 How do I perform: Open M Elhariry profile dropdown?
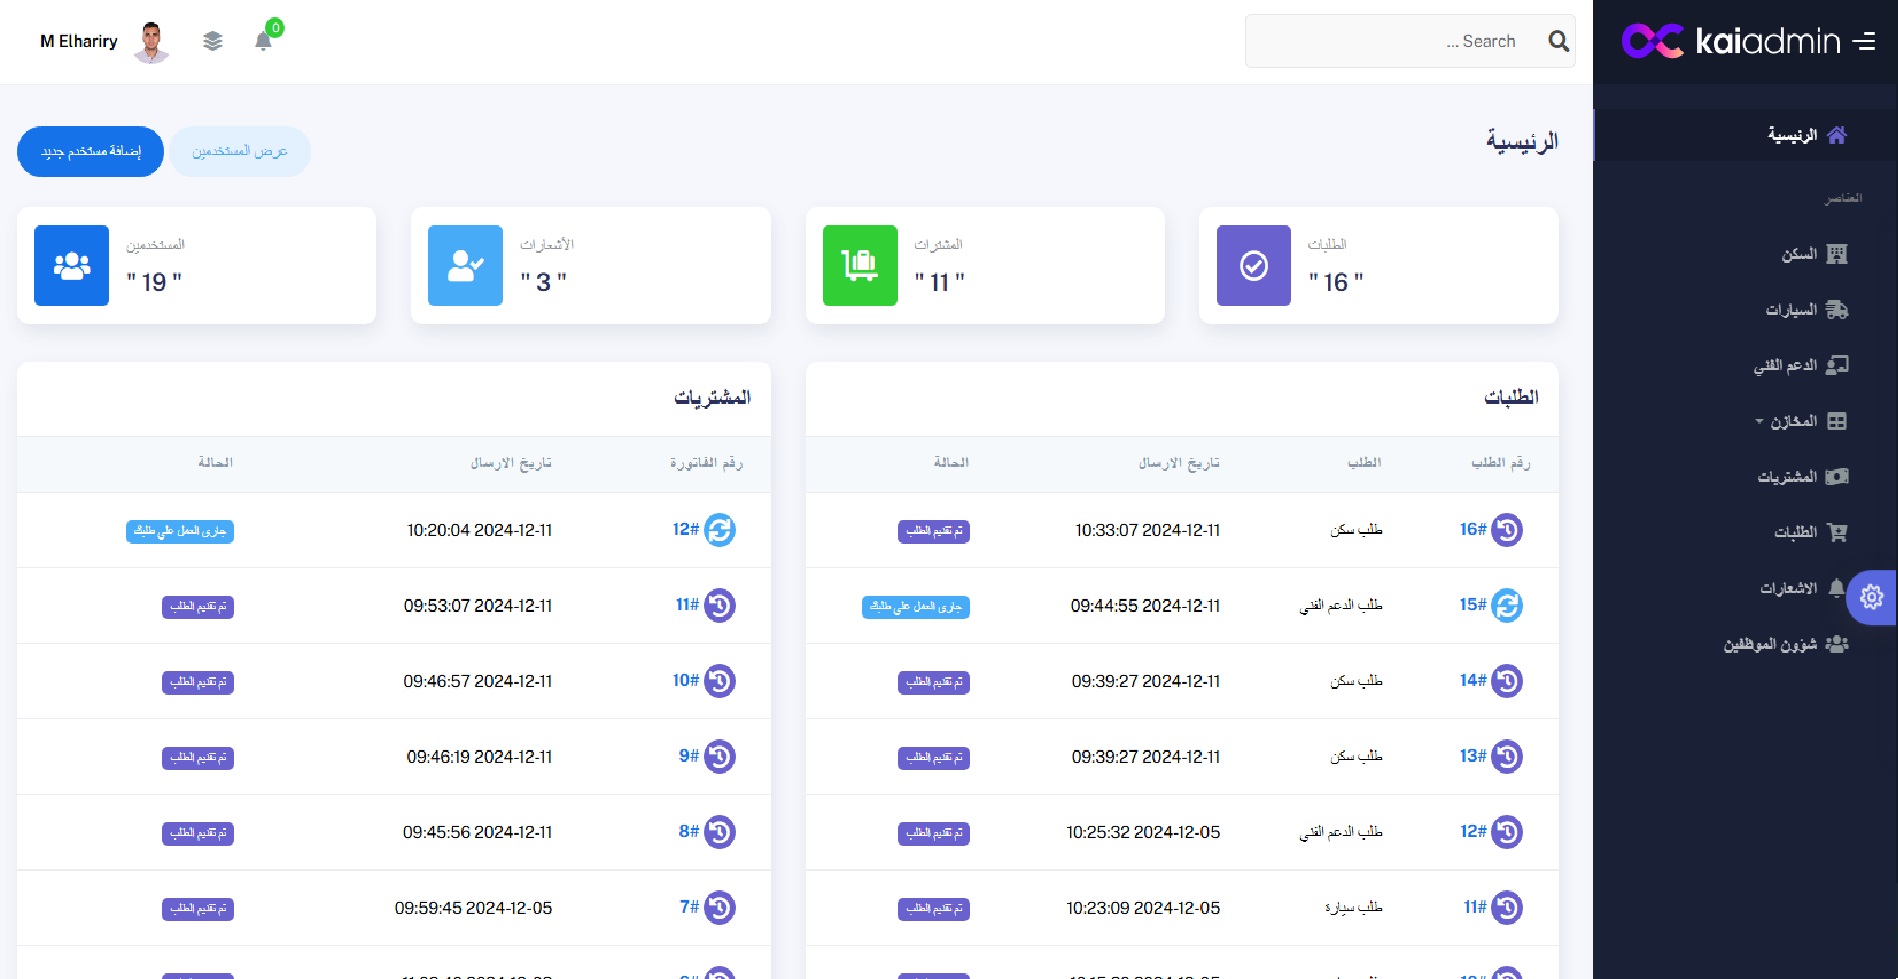click(x=103, y=41)
